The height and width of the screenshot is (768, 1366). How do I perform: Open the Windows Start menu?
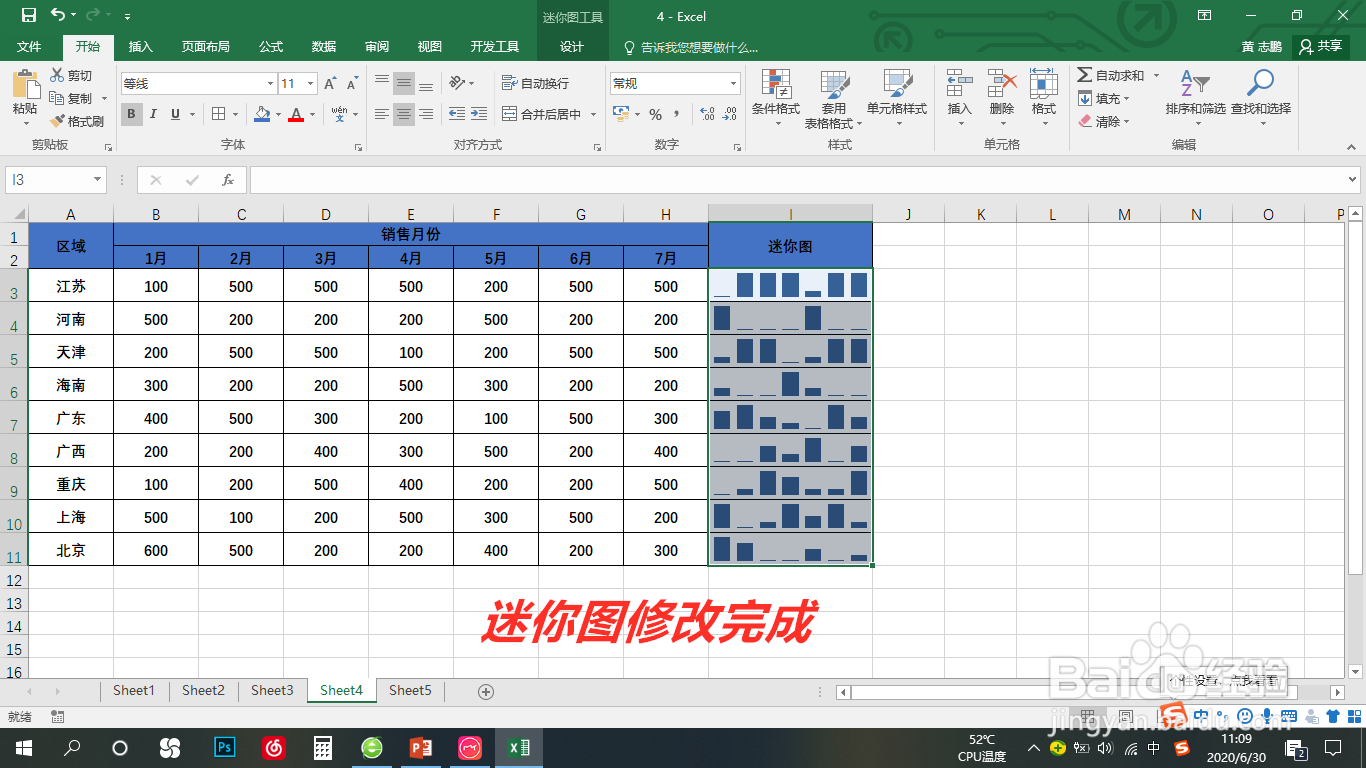[23, 747]
